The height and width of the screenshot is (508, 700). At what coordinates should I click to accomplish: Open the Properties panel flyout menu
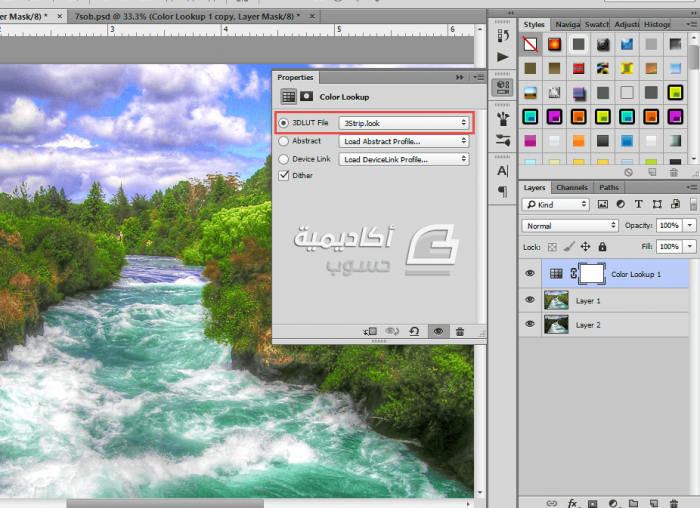click(x=479, y=77)
